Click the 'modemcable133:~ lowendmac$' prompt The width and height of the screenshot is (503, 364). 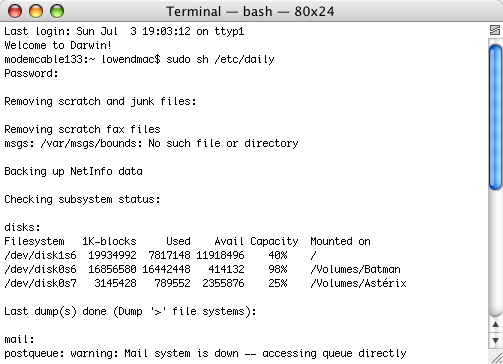point(82,59)
